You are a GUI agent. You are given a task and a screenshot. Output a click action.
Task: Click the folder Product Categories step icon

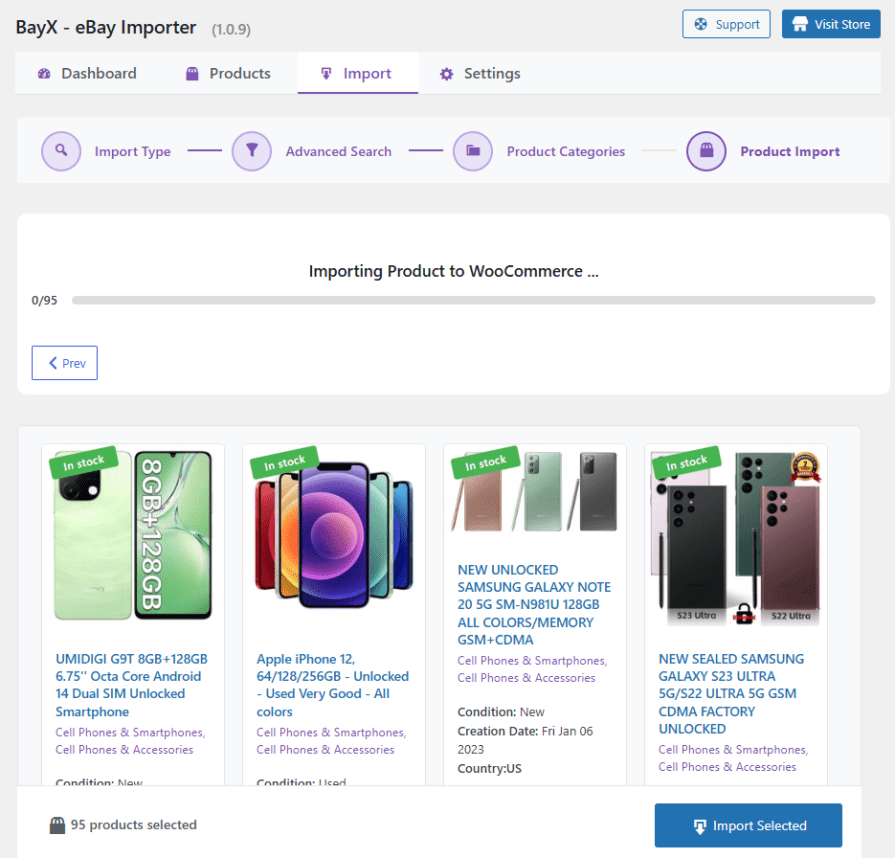(473, 151)
